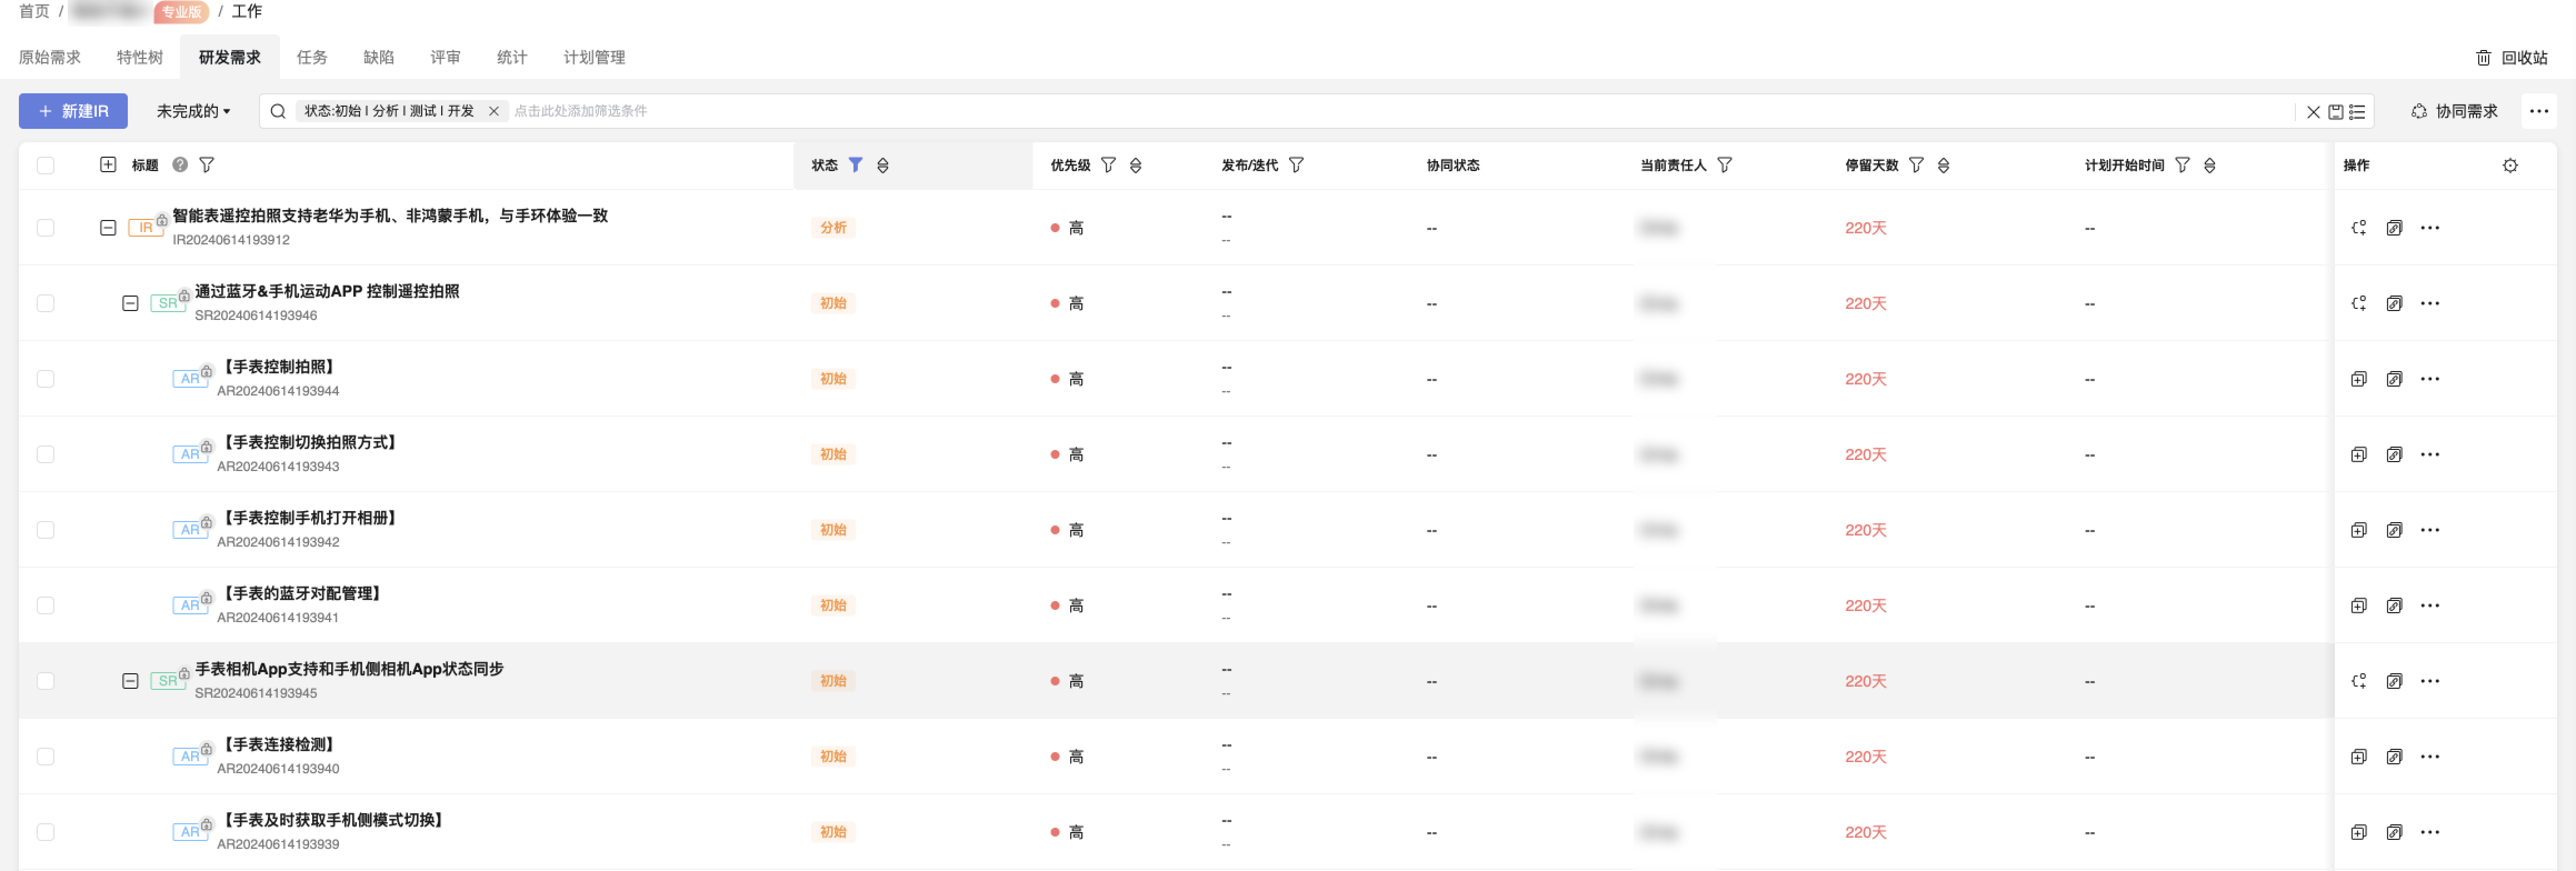Switch to the 统计 tab

click(x=512, y=57)
